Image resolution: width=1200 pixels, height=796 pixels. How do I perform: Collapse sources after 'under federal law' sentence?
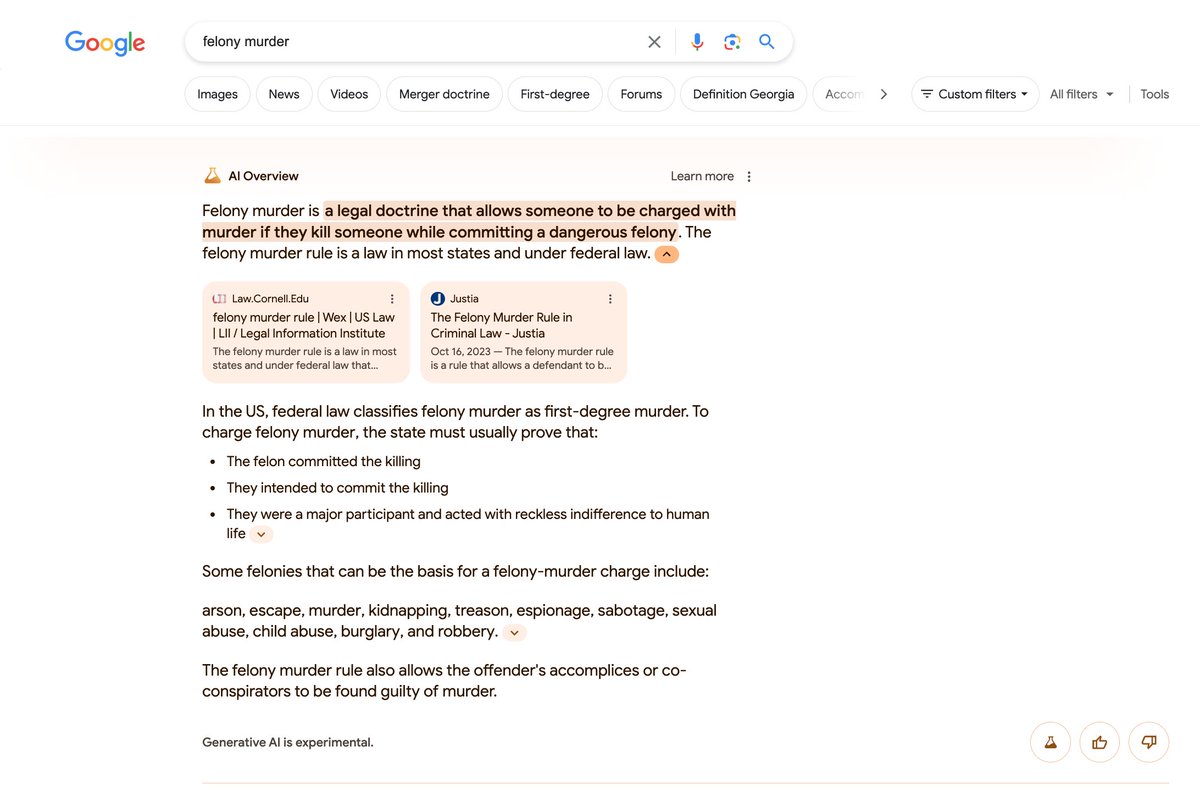(667, 254)
